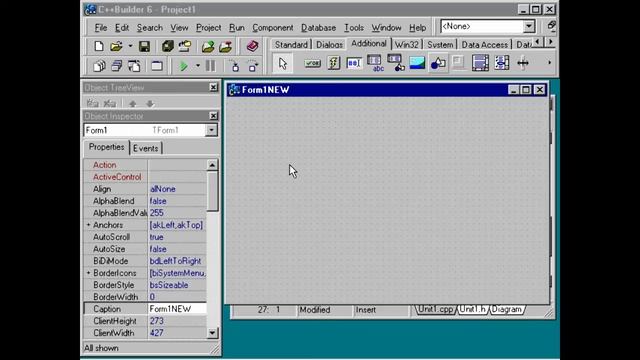Pick the SpeedButton component icon
Image resolution: width=640 pixels, height=360 pixels.
tap(333, 63)
